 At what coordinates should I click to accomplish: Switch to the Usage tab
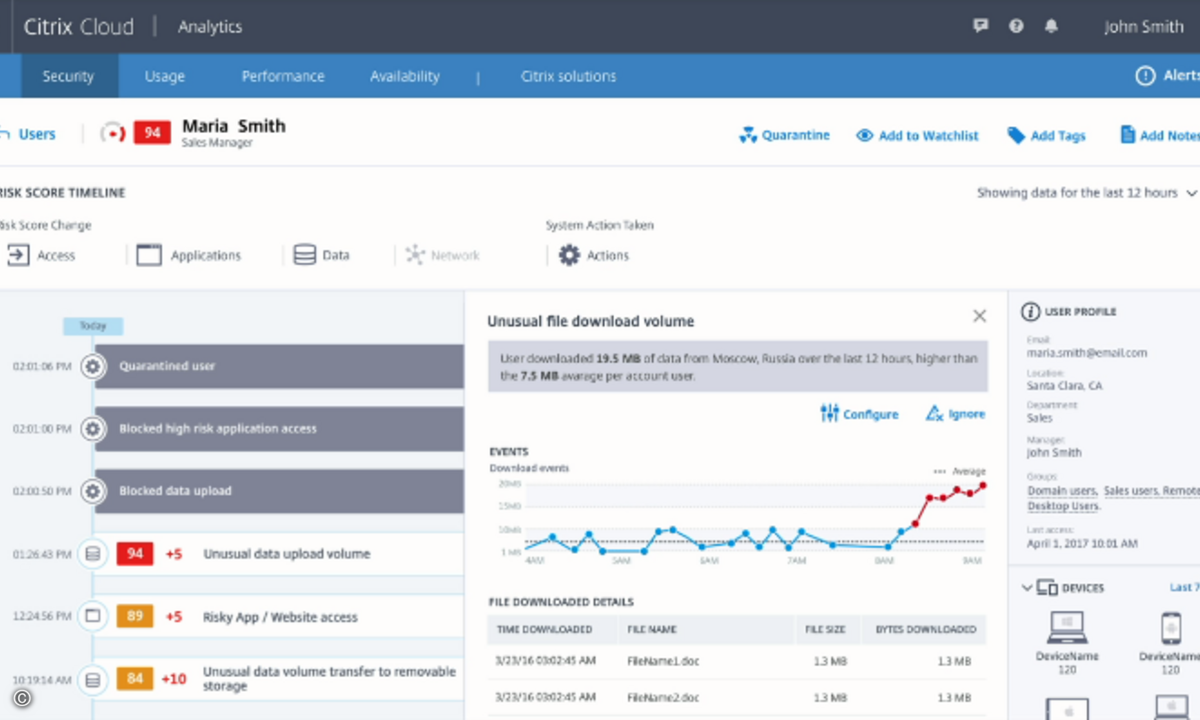(165, 76)
